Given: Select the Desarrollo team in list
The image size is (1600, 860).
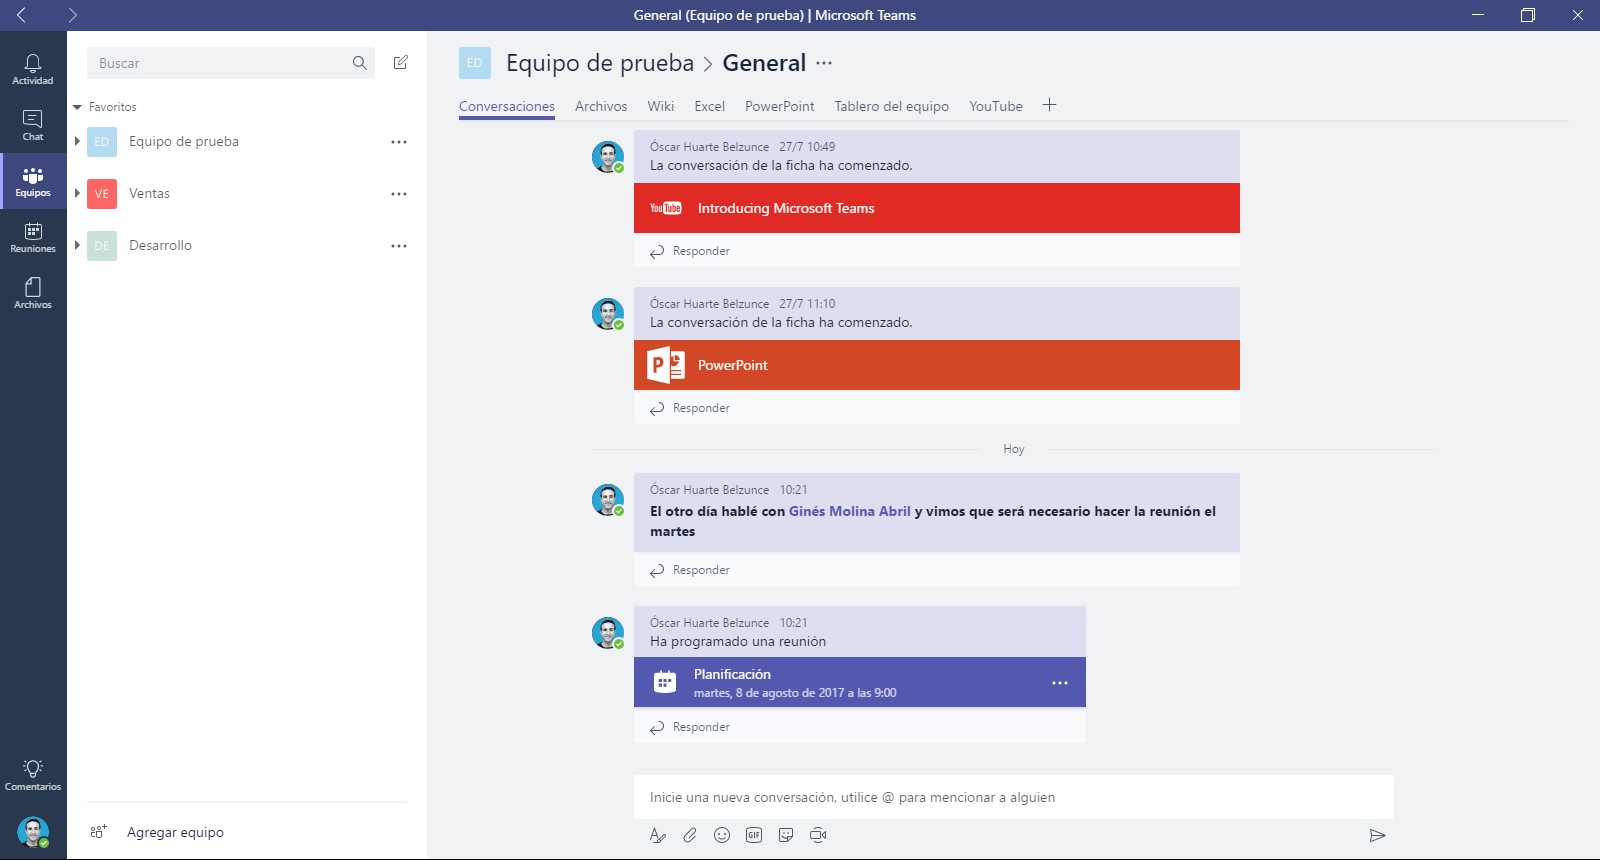Looking at the screenshot, I should [x=160, y=245].
